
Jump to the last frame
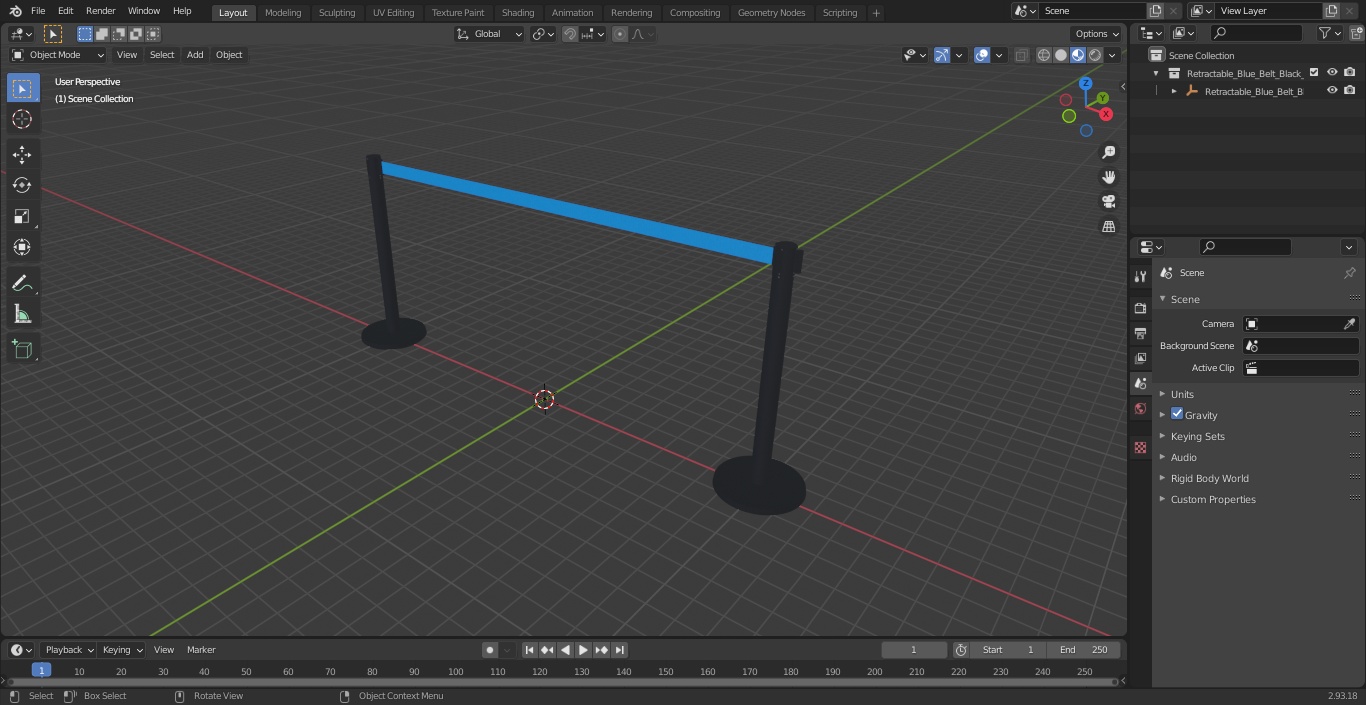click(619, 650)
